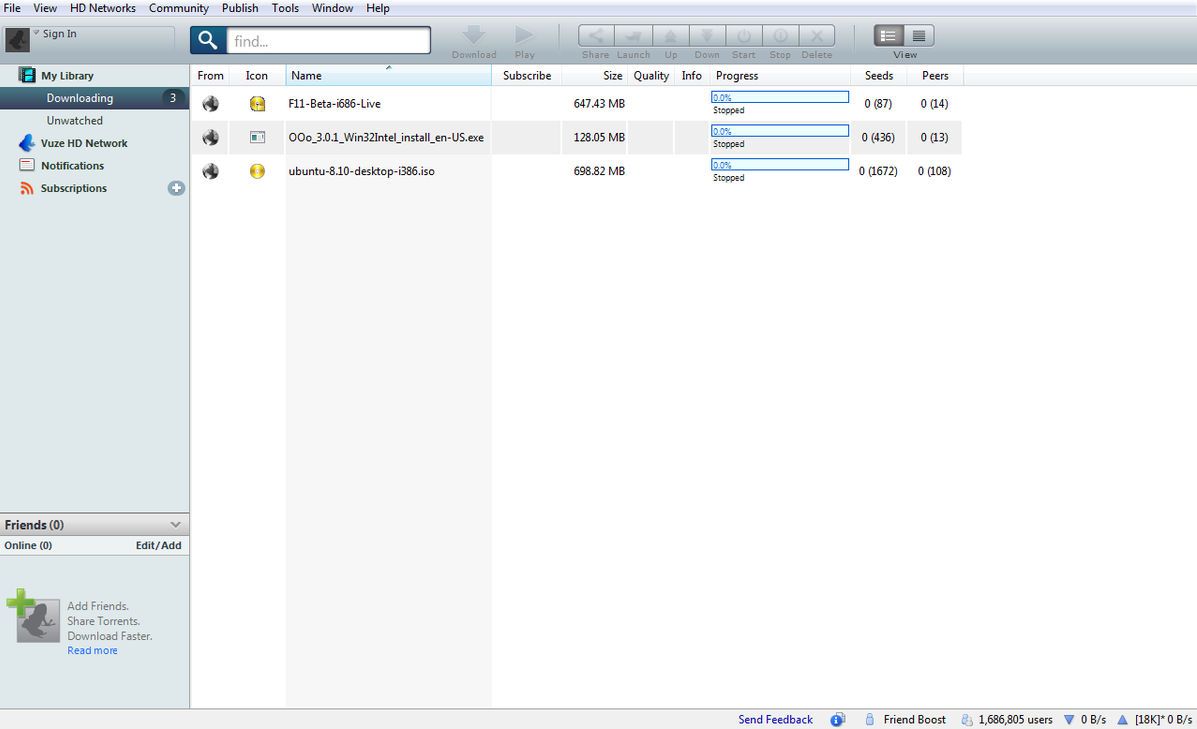
Task: Click the Send Feedback link
Action: (775, 719)
